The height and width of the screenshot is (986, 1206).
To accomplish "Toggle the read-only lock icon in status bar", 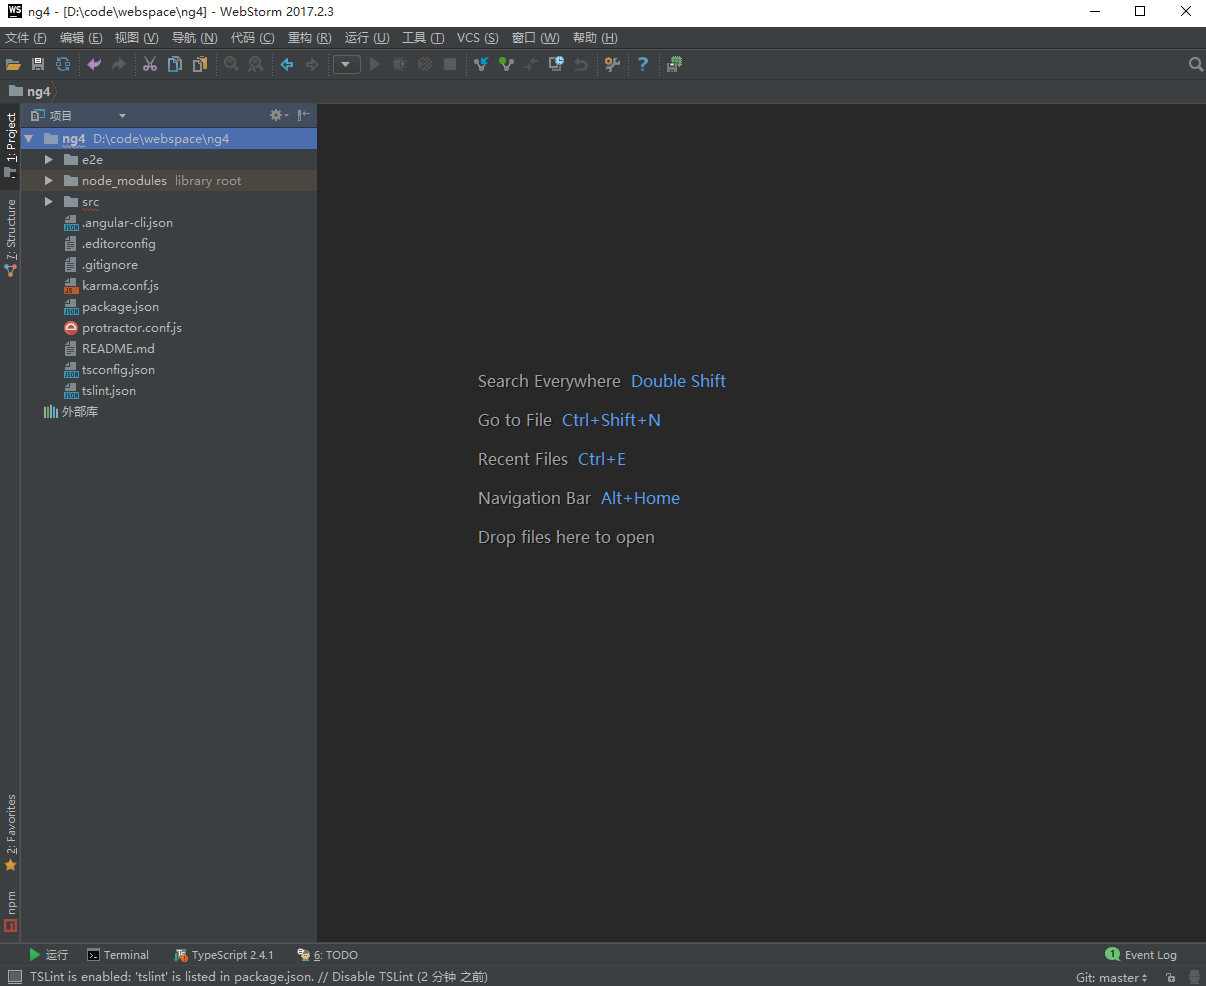I will tap(1170, 977).
